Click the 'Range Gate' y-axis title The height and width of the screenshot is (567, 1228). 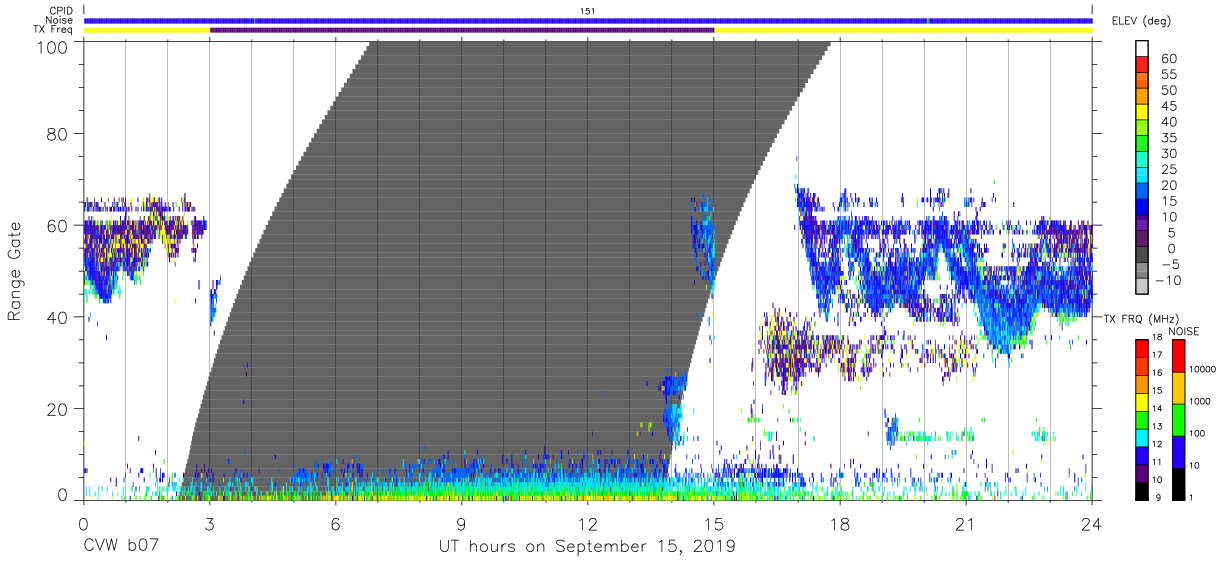(15, 271)
